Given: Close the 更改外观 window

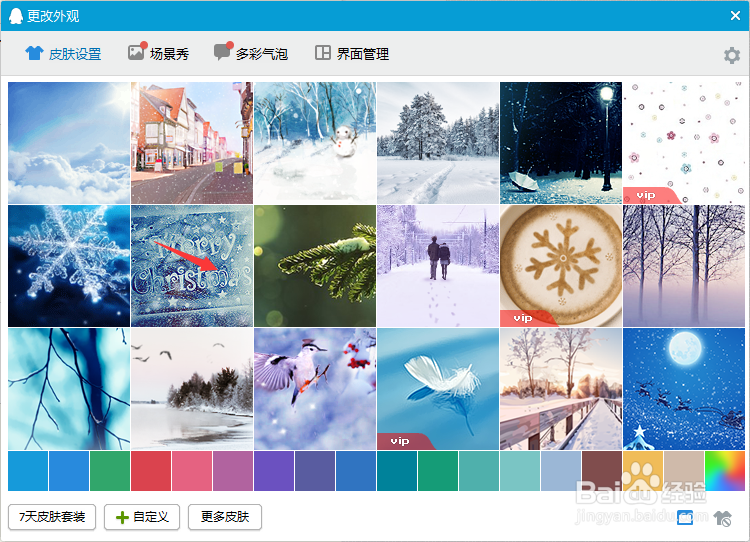Looking at the screenshot, I should click(735, 16).
